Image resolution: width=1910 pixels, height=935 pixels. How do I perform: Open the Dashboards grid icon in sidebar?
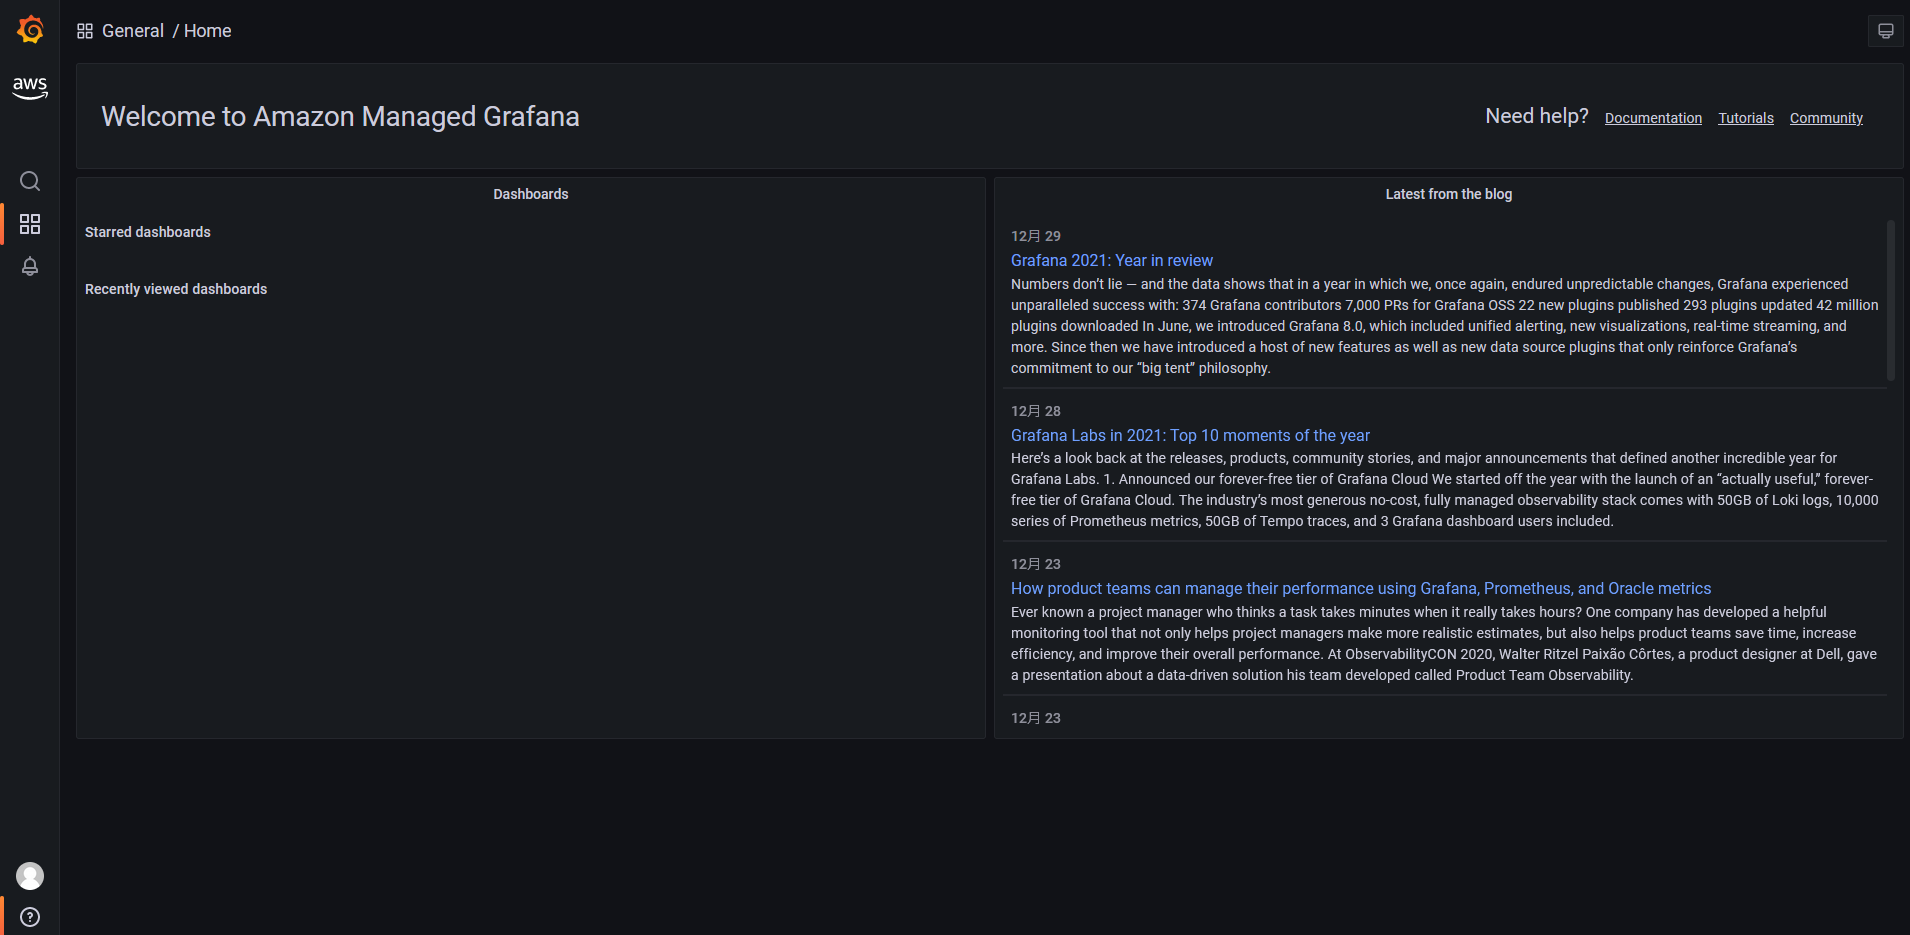30,224
